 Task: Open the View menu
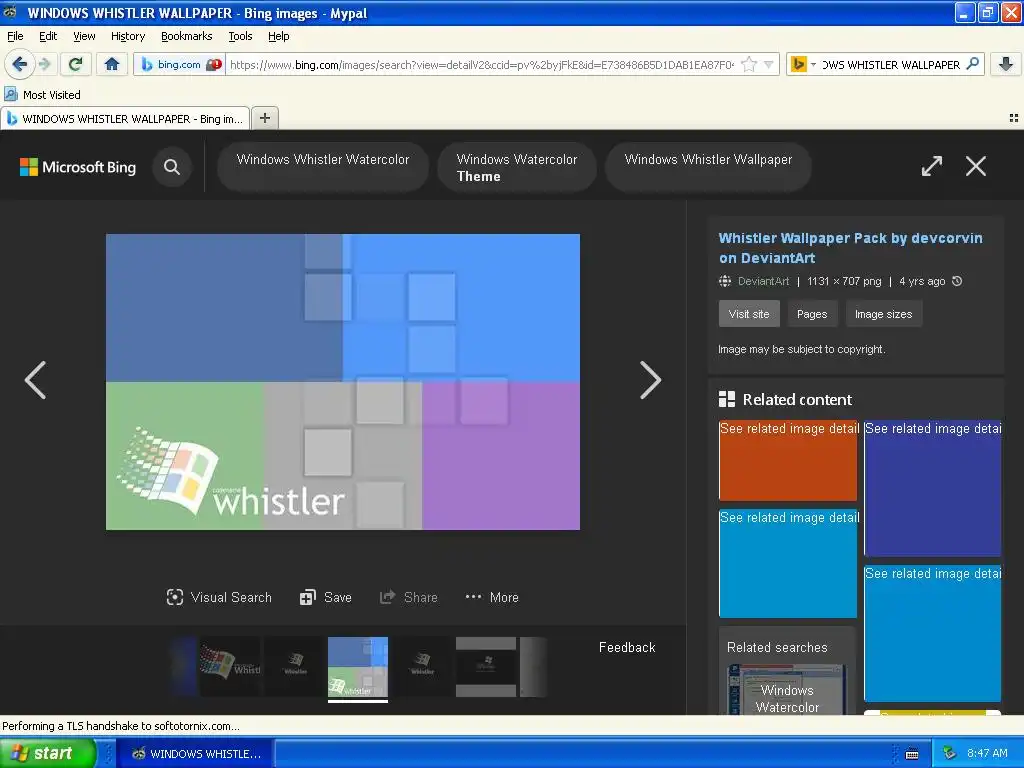[x=84, y=36]
